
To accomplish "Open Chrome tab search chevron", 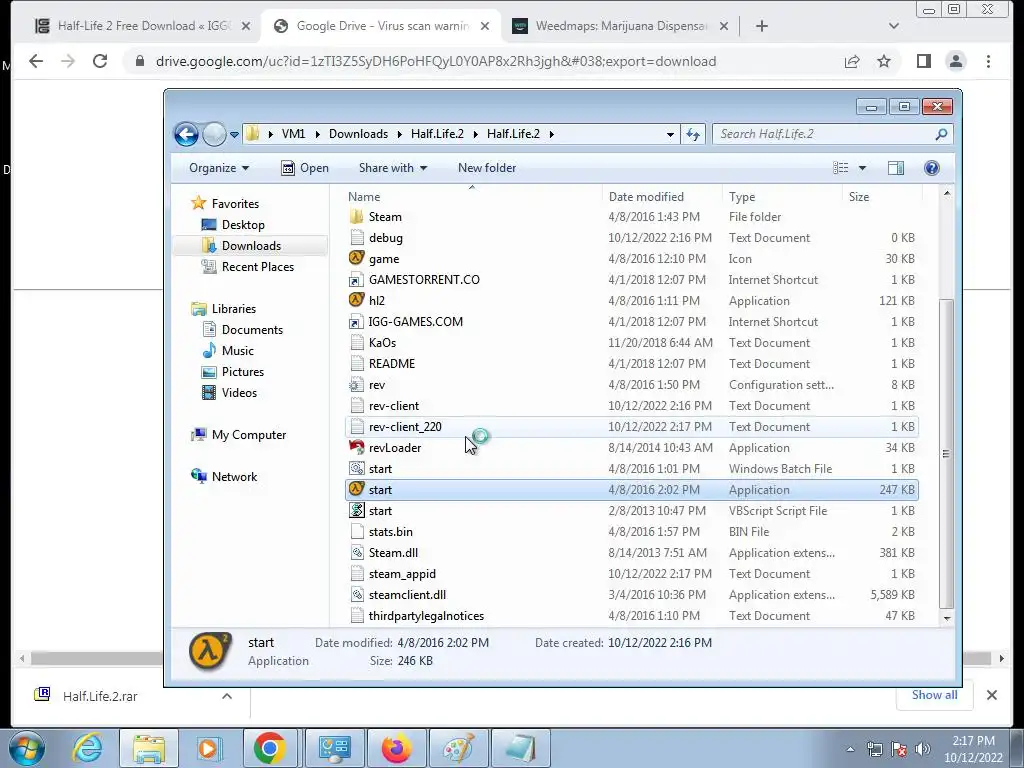I will pos(894,26).
